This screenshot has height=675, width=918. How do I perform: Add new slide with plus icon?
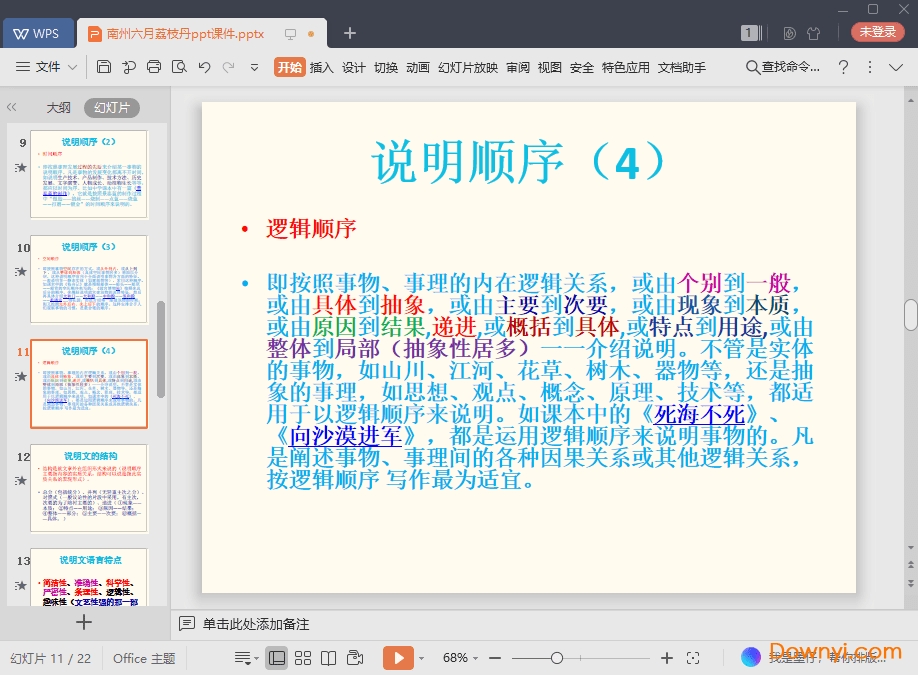(84, 622)
